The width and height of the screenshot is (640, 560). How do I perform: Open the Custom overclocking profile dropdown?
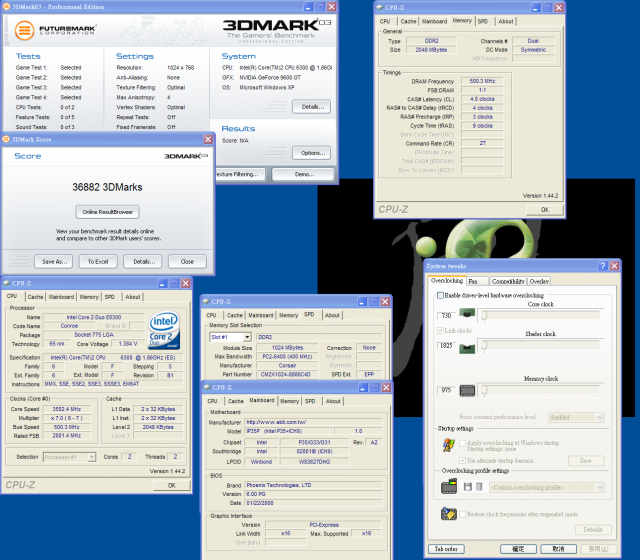[x=547, y=487]
